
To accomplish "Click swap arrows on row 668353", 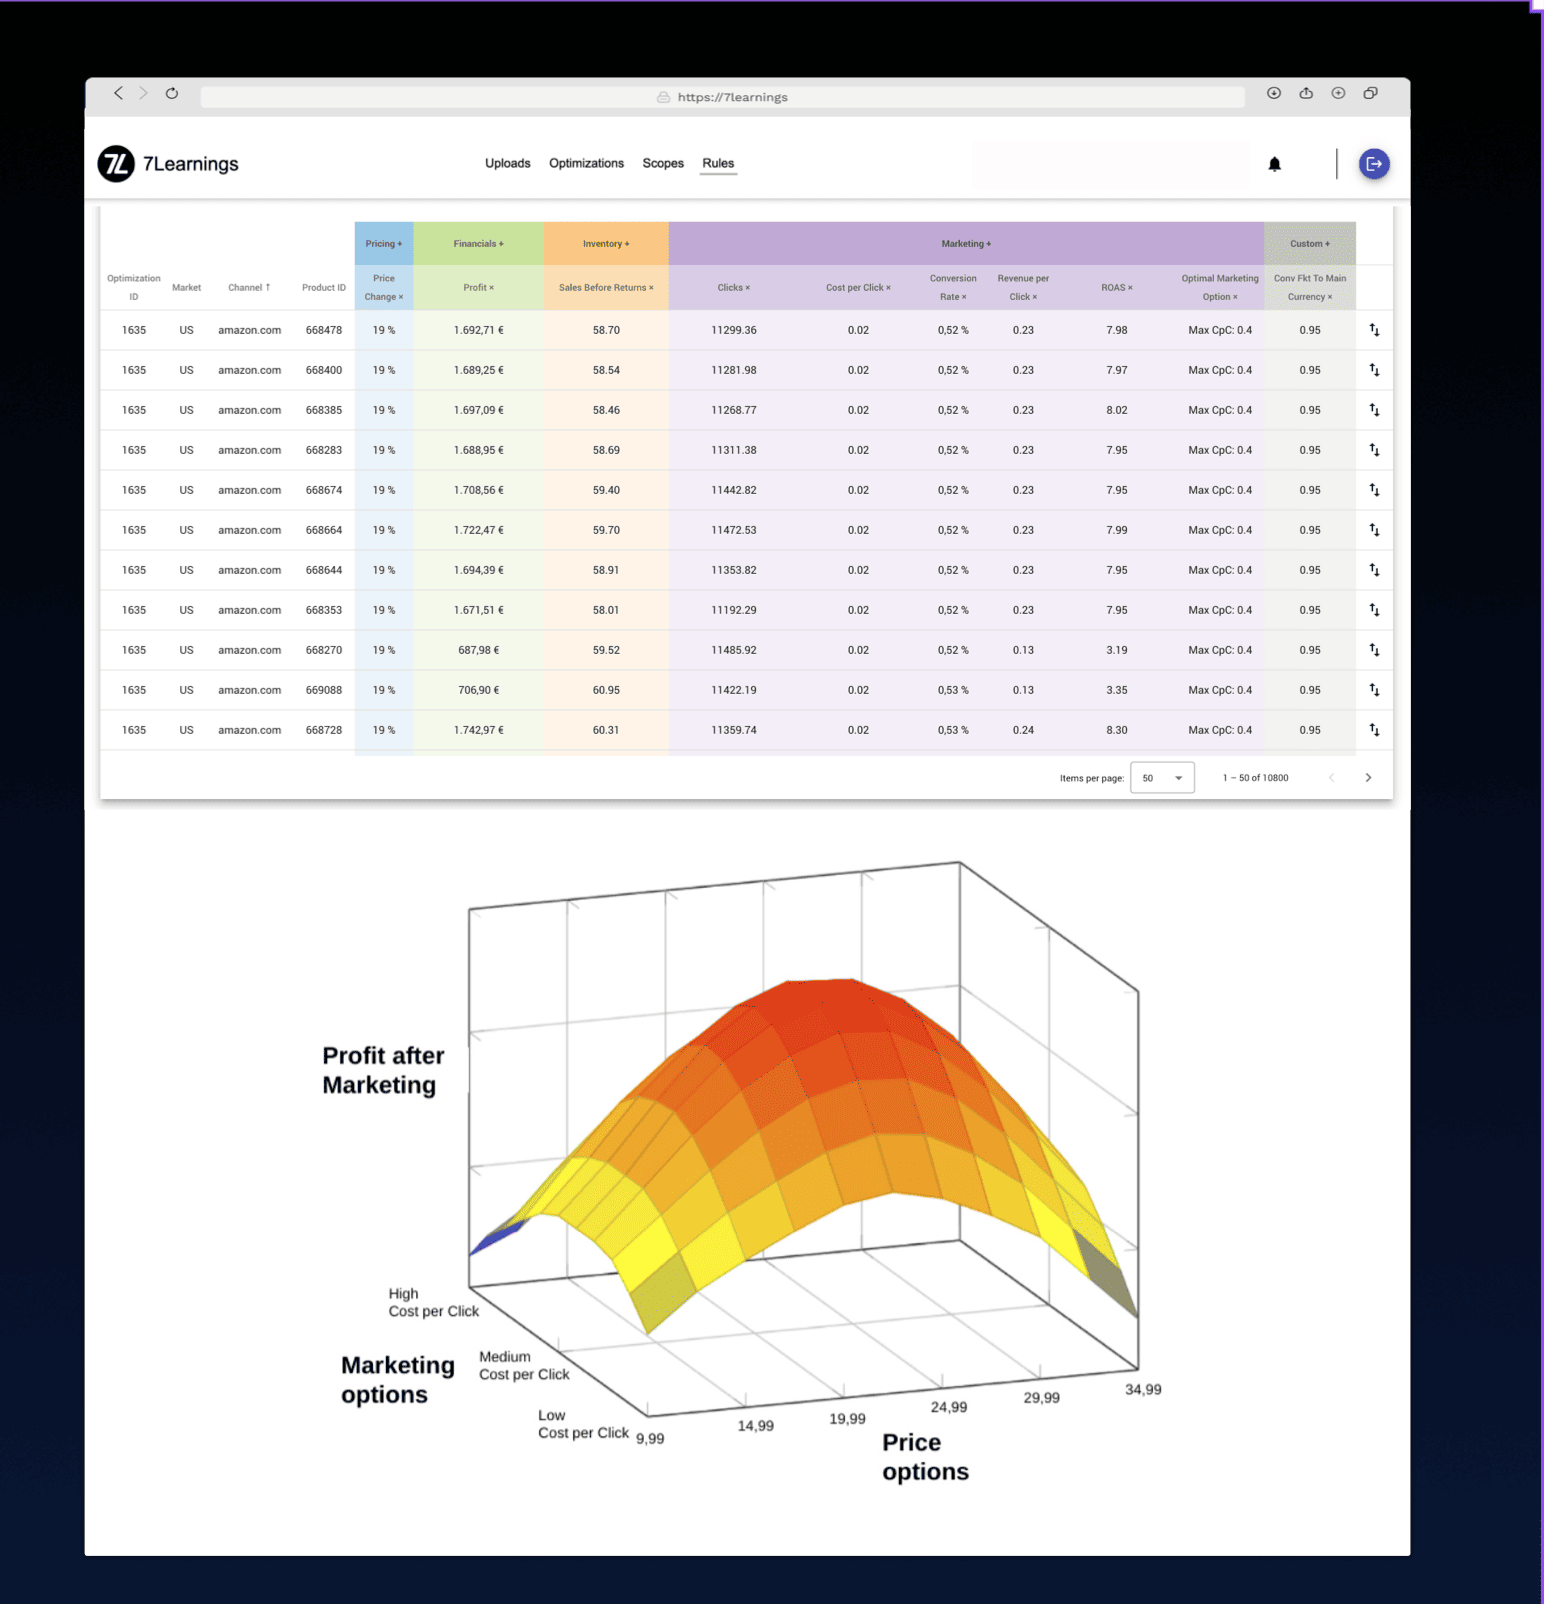I will click(1374, 610).
